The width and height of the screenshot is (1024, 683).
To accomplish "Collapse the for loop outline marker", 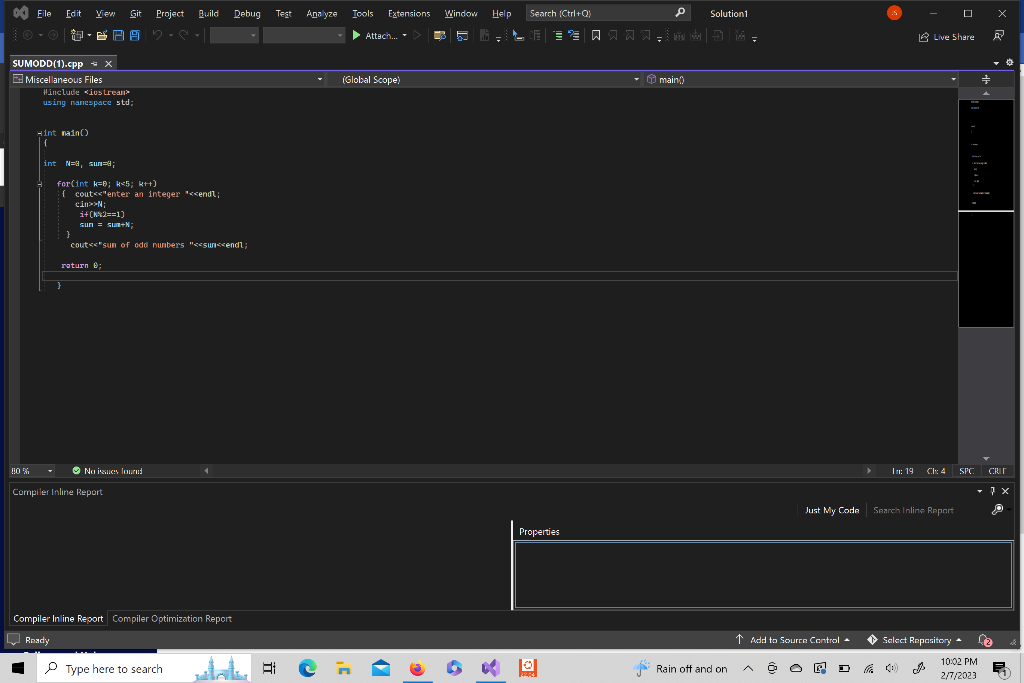I will pos(40,184).
